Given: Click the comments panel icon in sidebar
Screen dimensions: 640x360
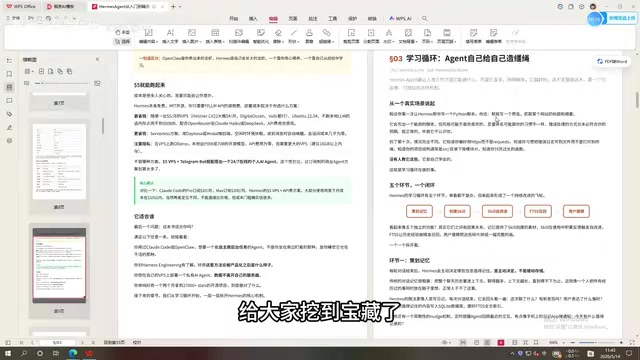Looking at the screenshot, I should coord(9,100).
